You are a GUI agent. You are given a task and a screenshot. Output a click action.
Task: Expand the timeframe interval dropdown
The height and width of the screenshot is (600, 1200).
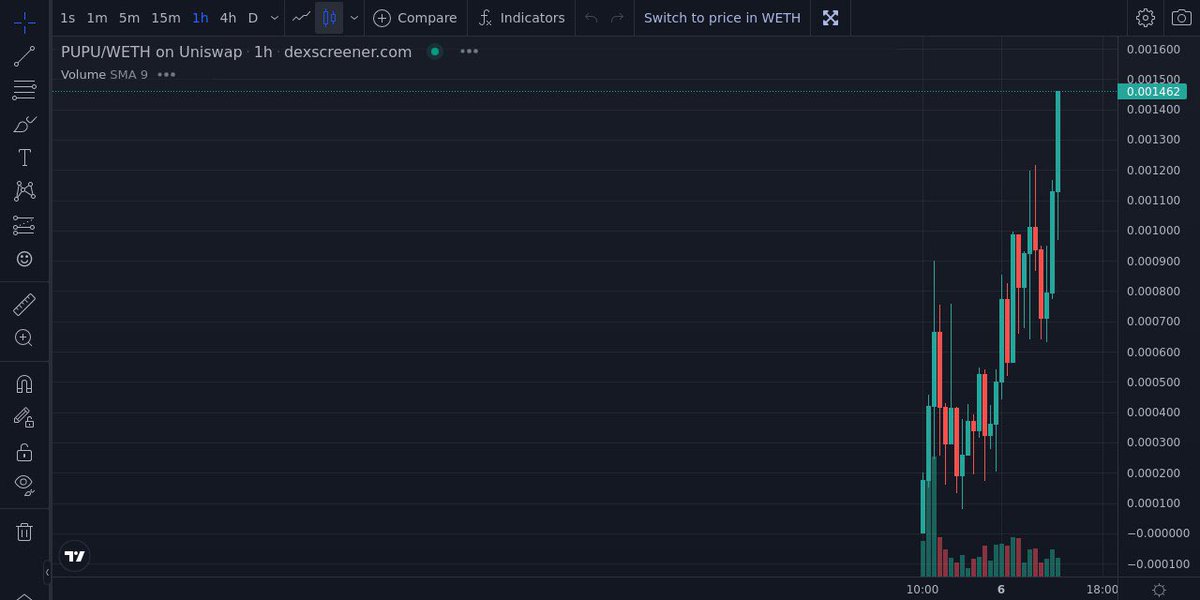coord(274,18)
